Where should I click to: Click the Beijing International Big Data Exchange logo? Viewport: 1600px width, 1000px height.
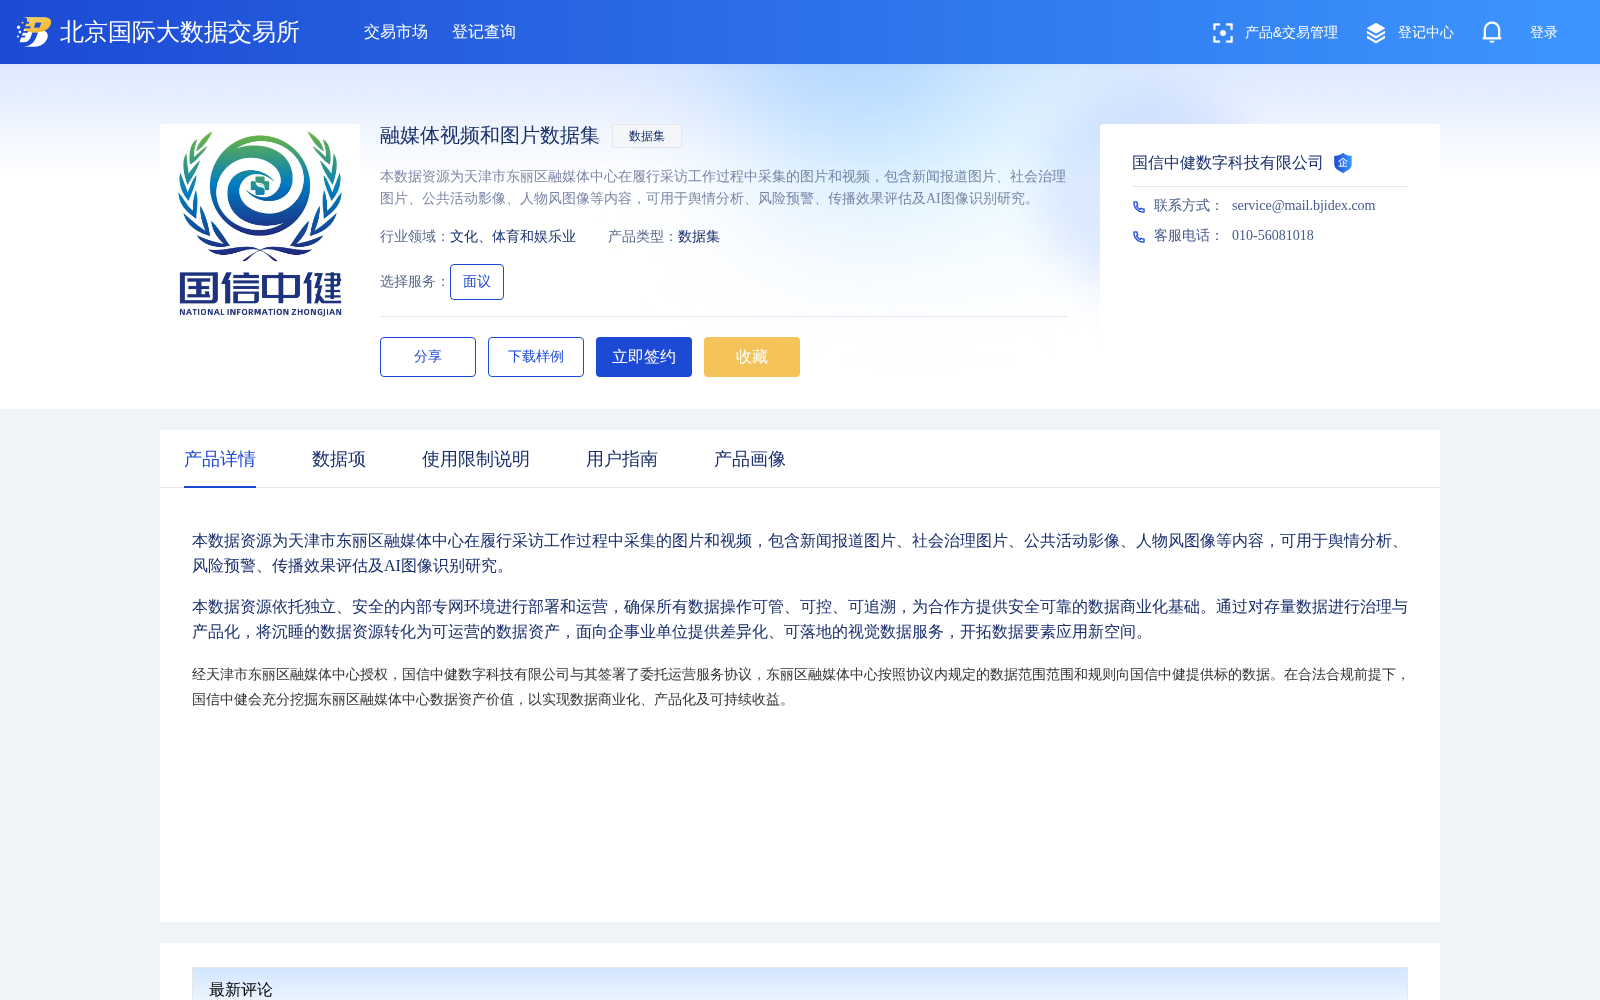[x=34, y=32]
